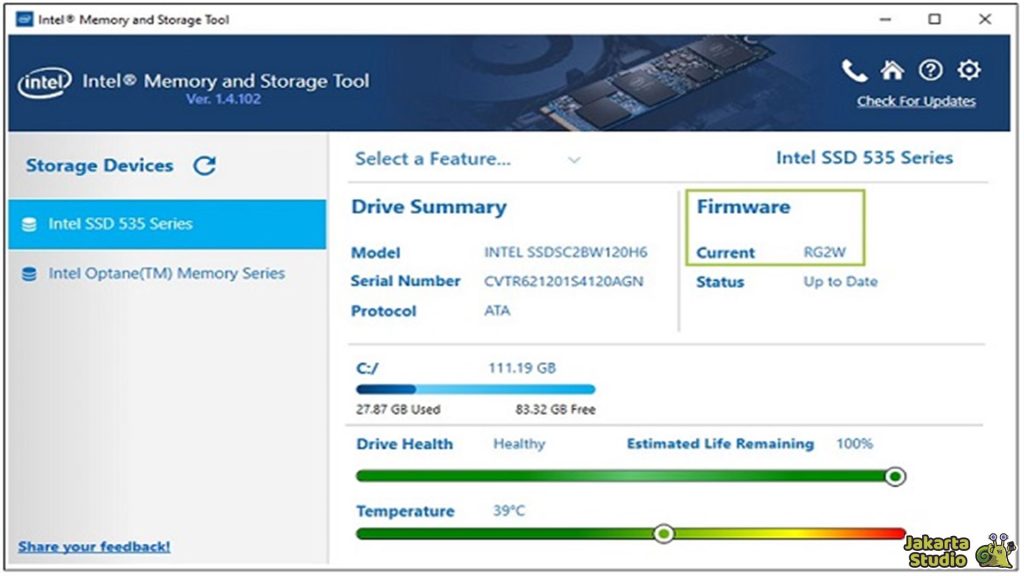Expand the feature chevron arrow

pos(574,160)
